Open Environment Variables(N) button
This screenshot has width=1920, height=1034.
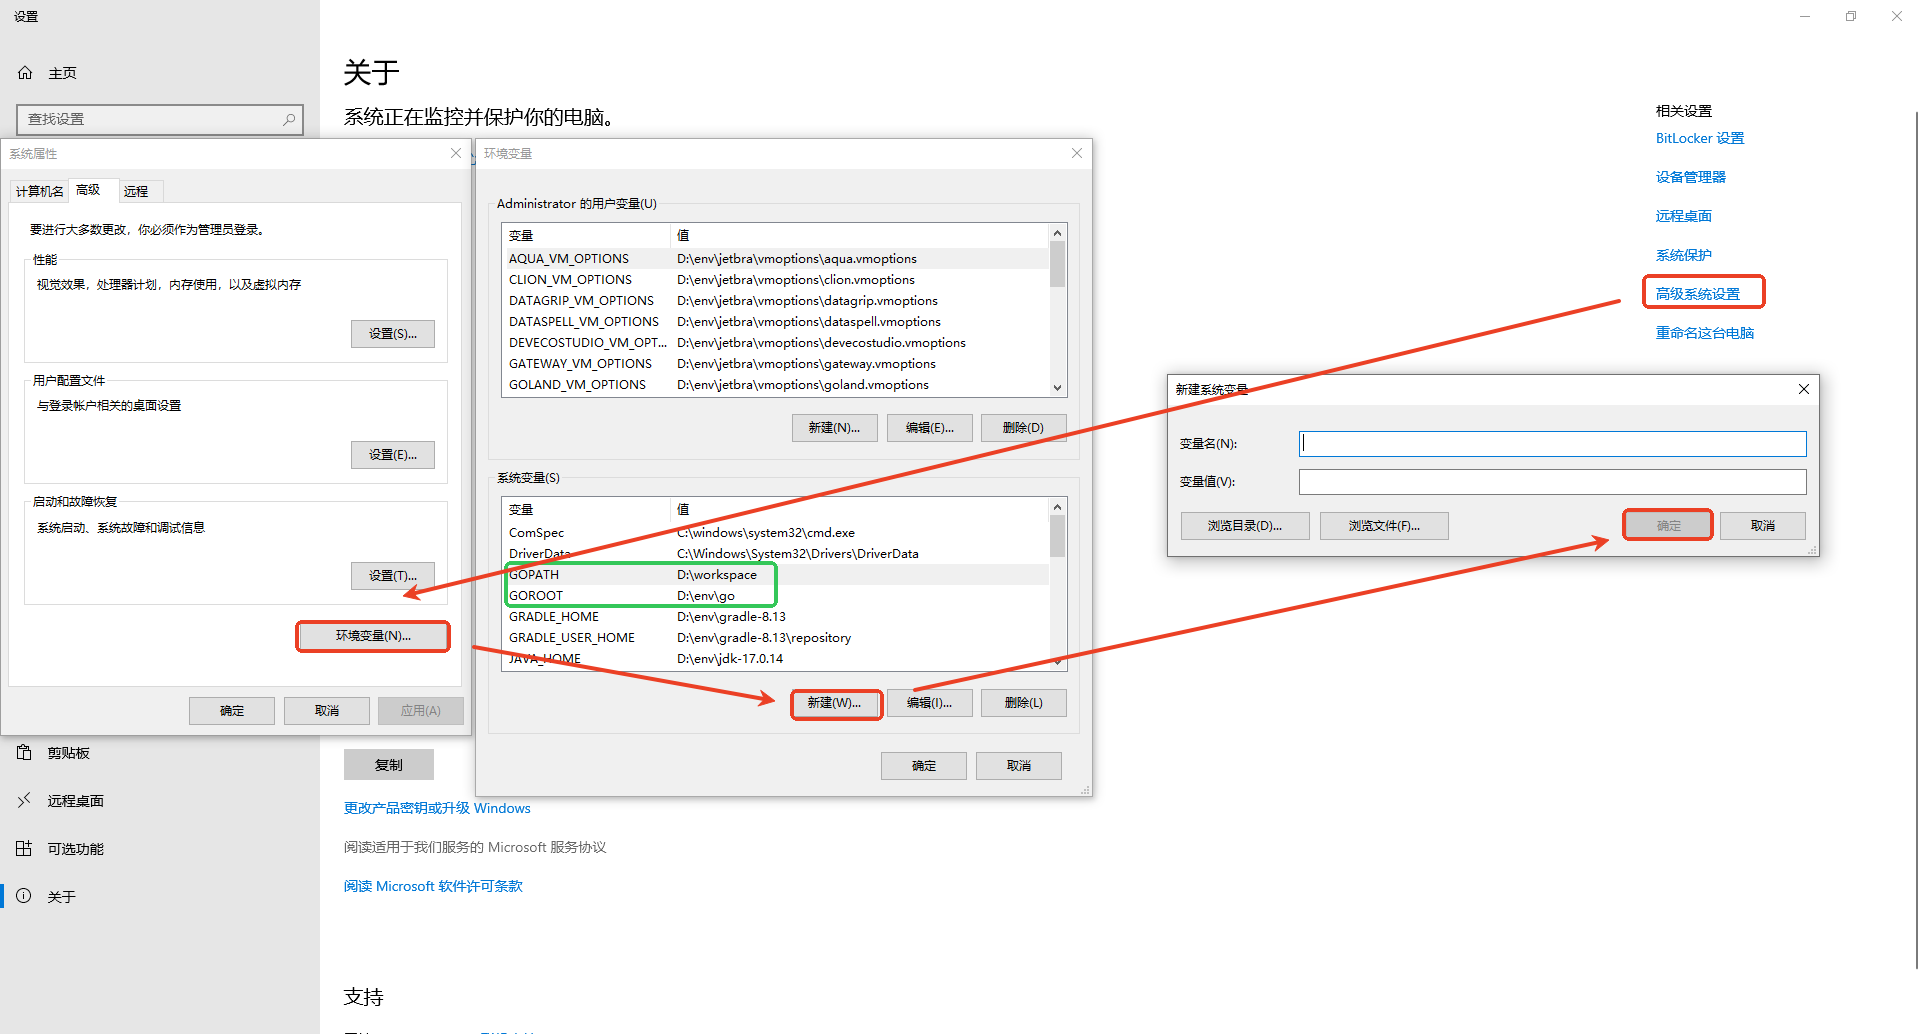click(x=373, y=636)
